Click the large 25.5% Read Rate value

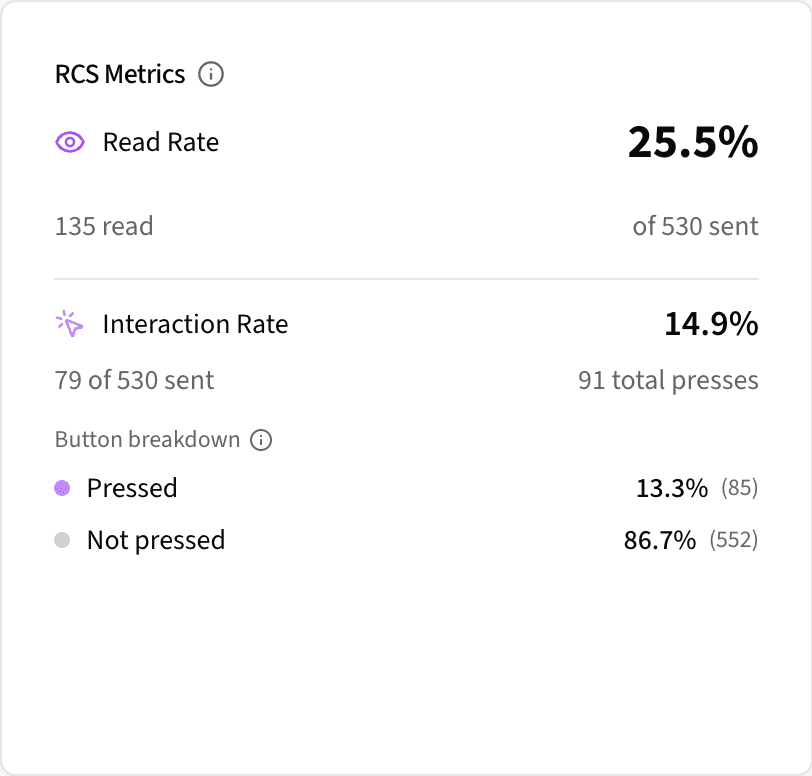click(693, 143)
